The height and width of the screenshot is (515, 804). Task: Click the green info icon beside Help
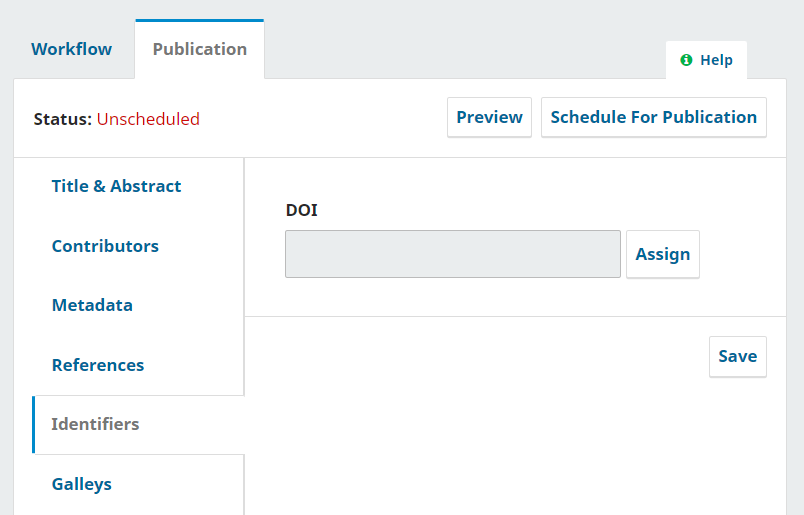click(686, 60)
